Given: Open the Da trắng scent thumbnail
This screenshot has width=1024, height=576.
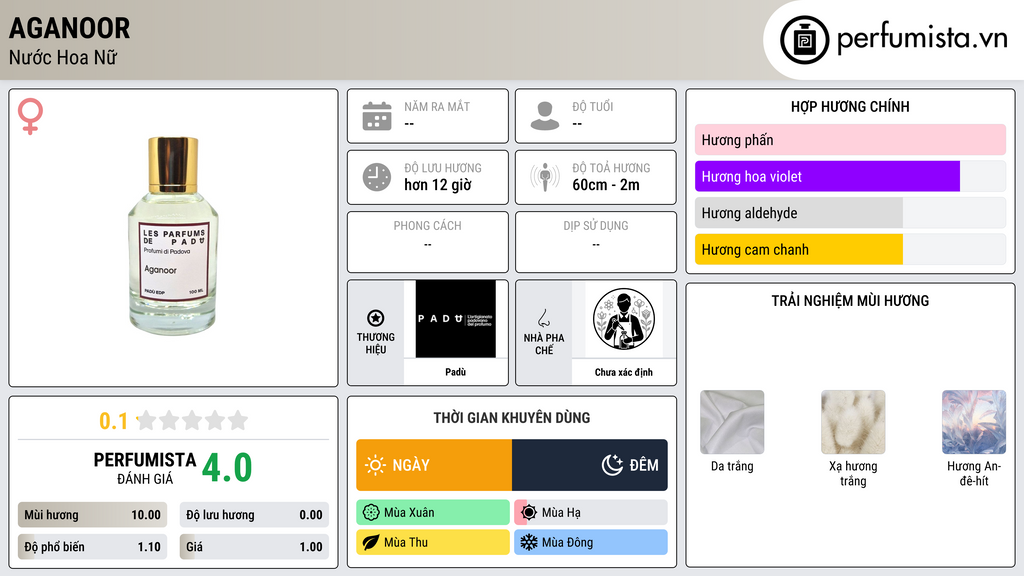Looking at the screenshot, I should coord(732,422).
